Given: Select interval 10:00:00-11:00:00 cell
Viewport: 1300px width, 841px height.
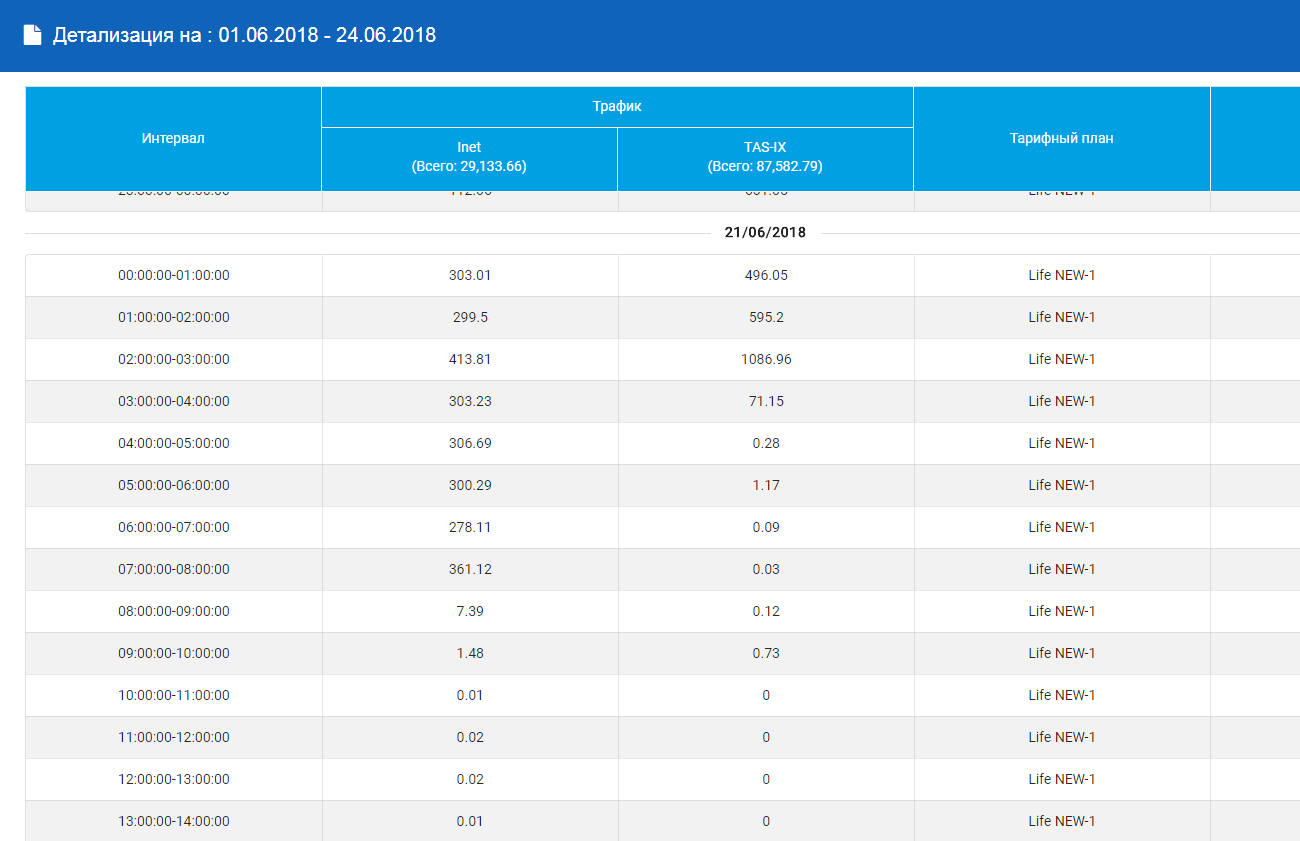Looking at the screenshot, I should click(x=174, y=695).
